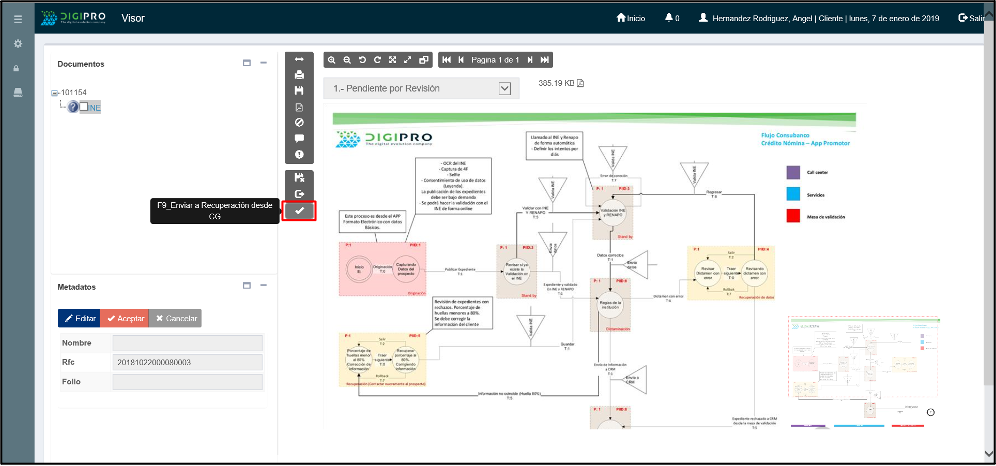996x466 pixels.
Task: Click the zoom out magnifier icon
Action: [346, 60]
